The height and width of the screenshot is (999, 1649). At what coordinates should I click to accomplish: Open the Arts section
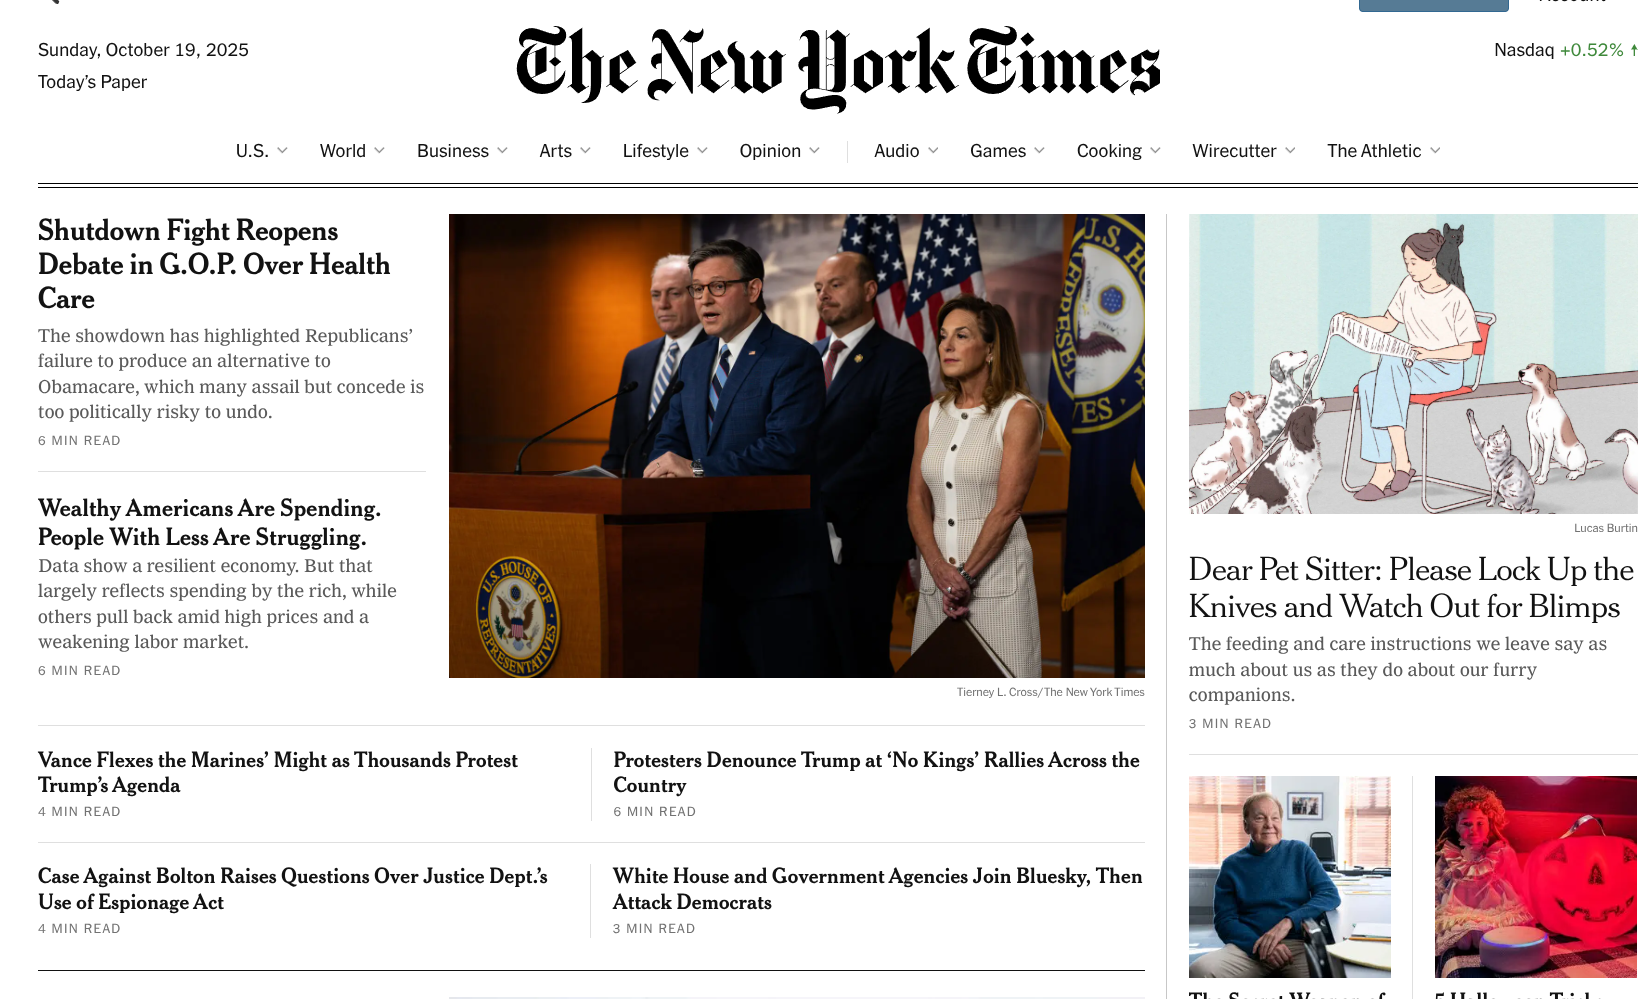pyautogui.click(x=555, y=151)
